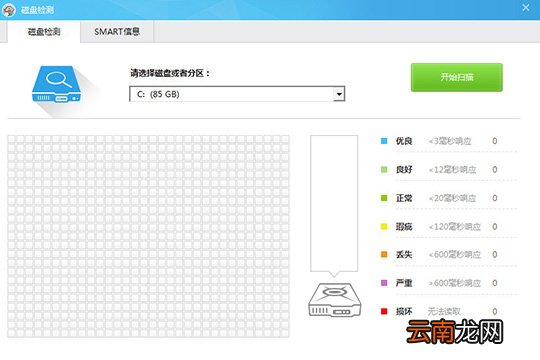
Task: Click the 请选择磁盘或者分区 label
Action: pyautogui.click(x=170, y=73)
